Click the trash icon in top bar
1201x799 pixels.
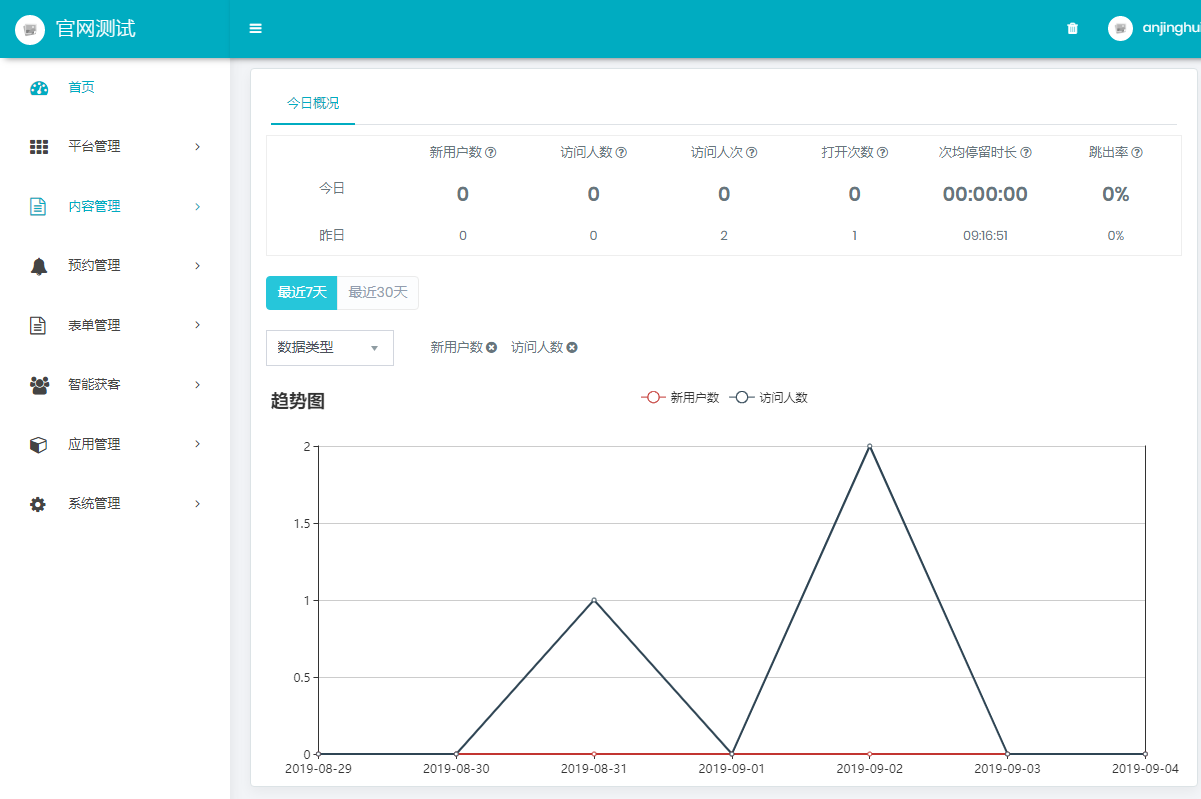pyautogui.click(x=1072, y=28)
